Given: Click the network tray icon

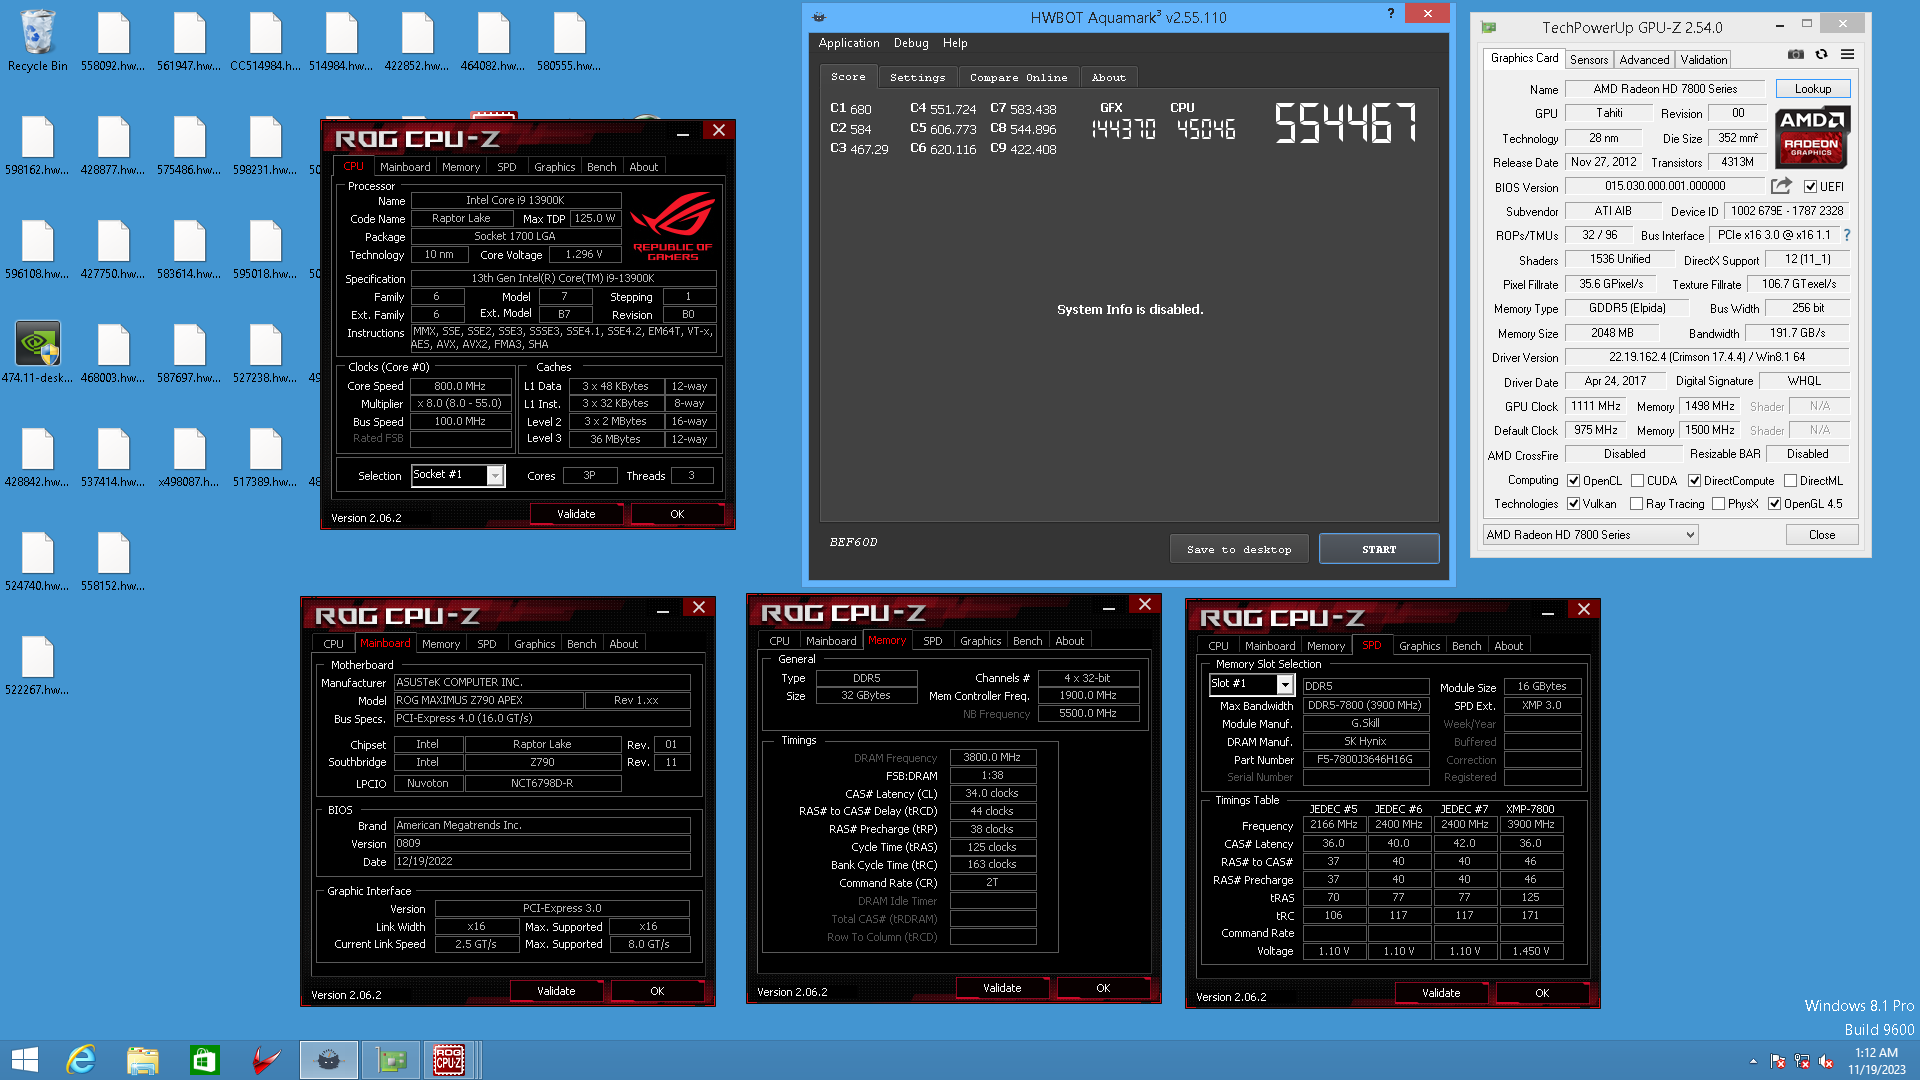Looking at the screenshot, I should coord(1802,1061).
